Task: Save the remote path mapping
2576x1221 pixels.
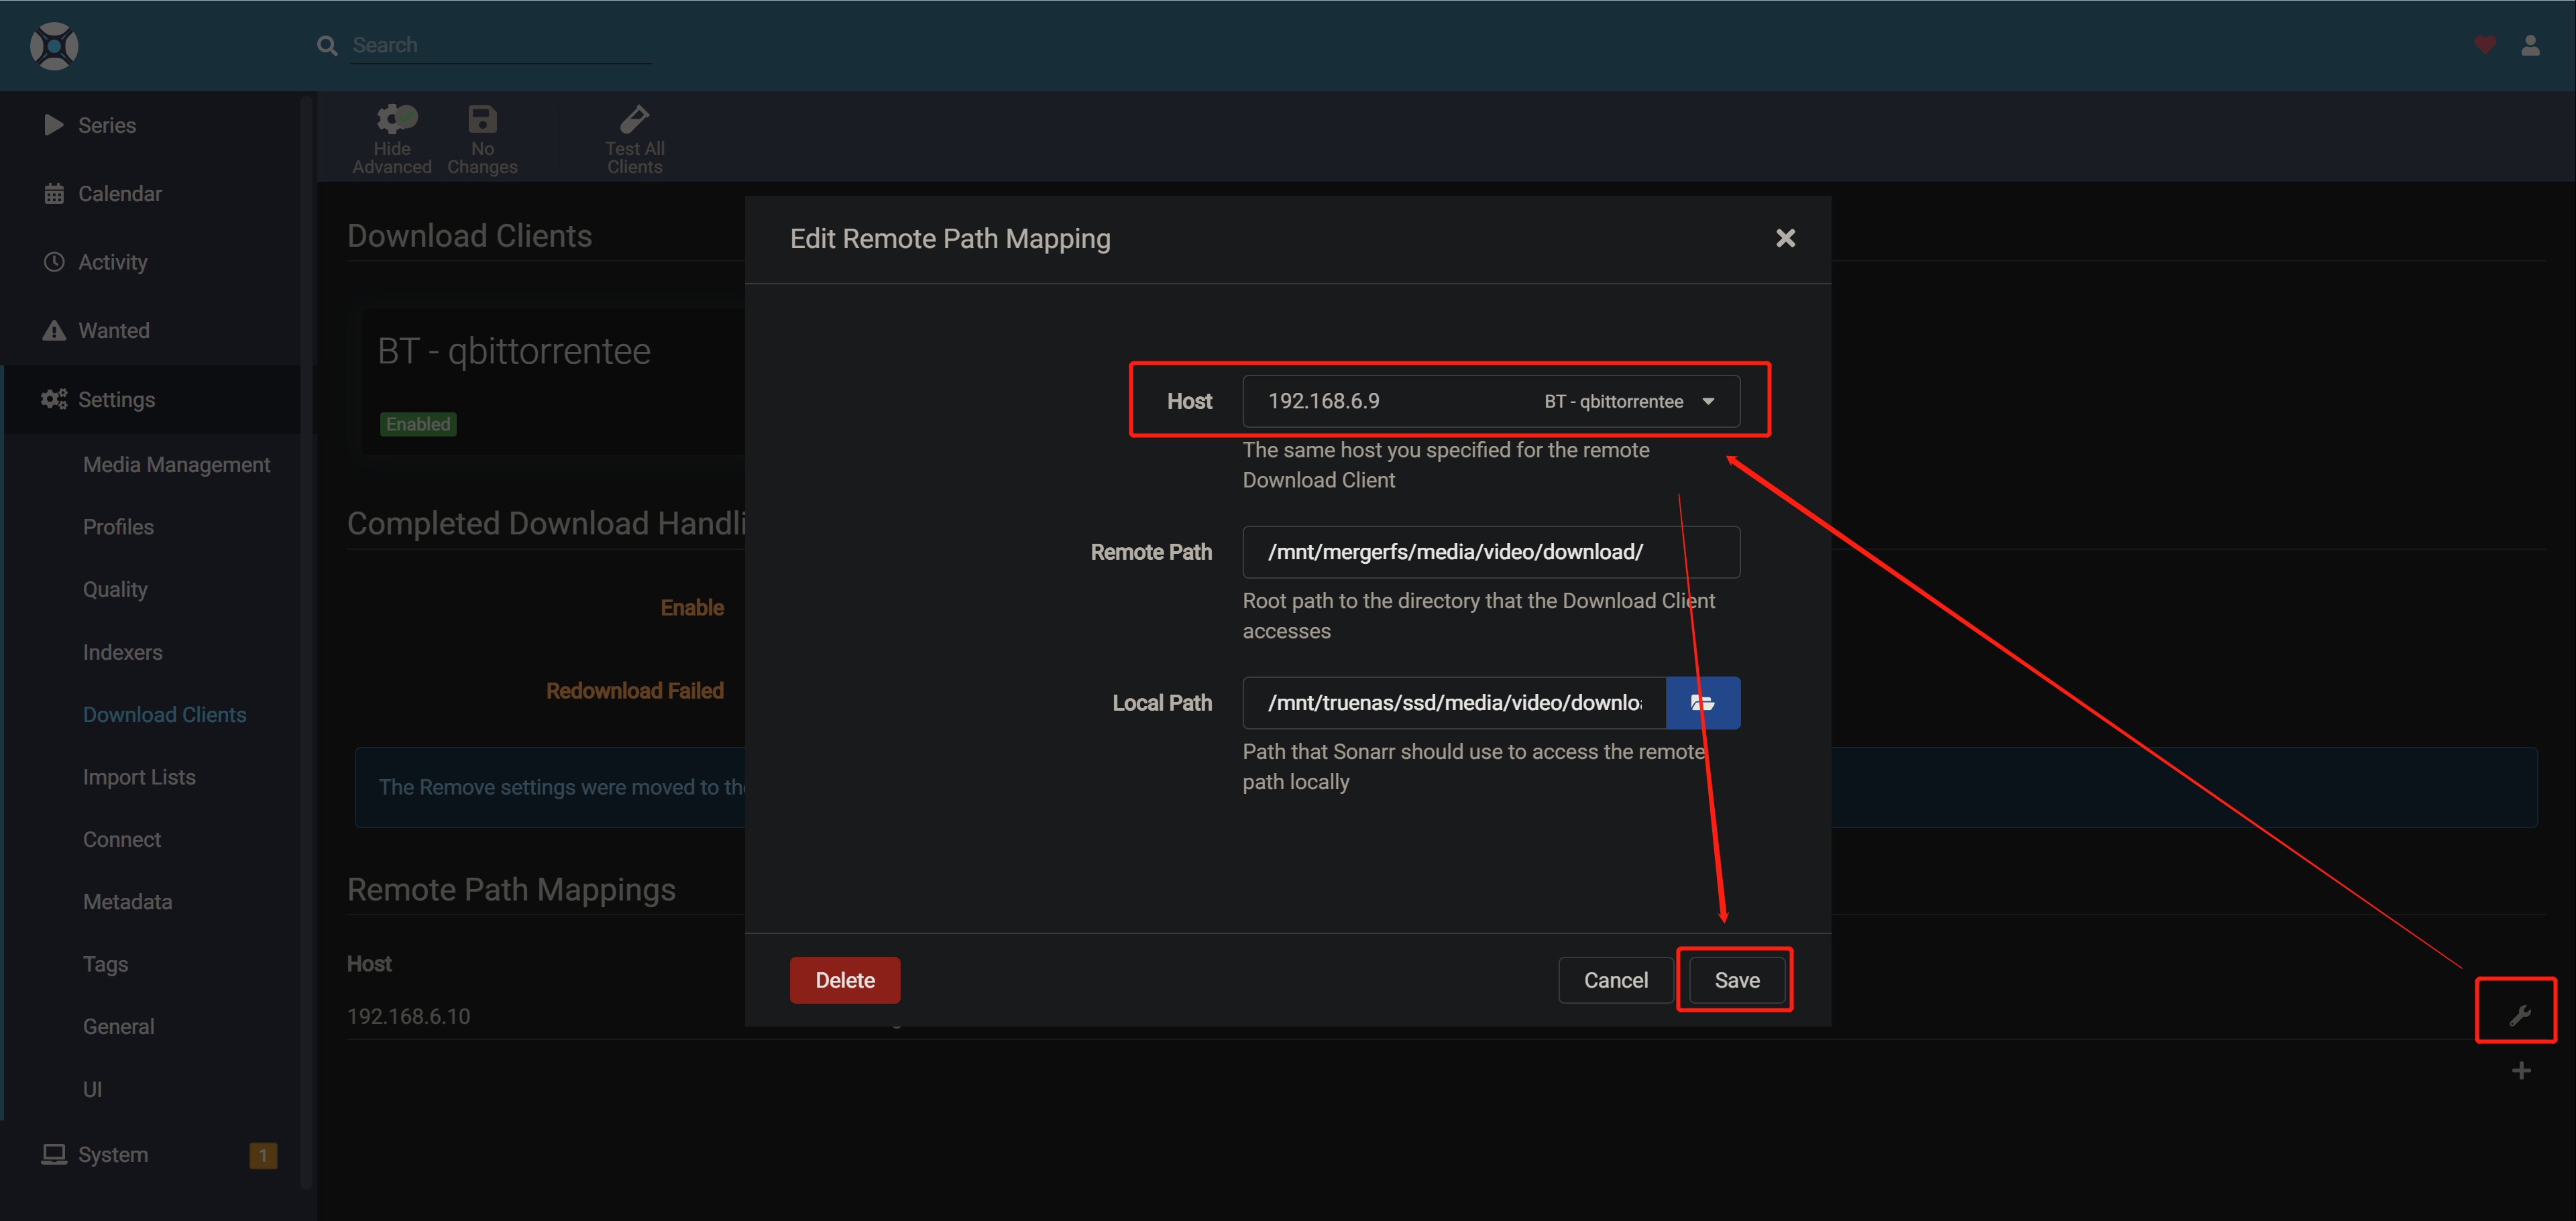Action: (x=1735, y=980)
